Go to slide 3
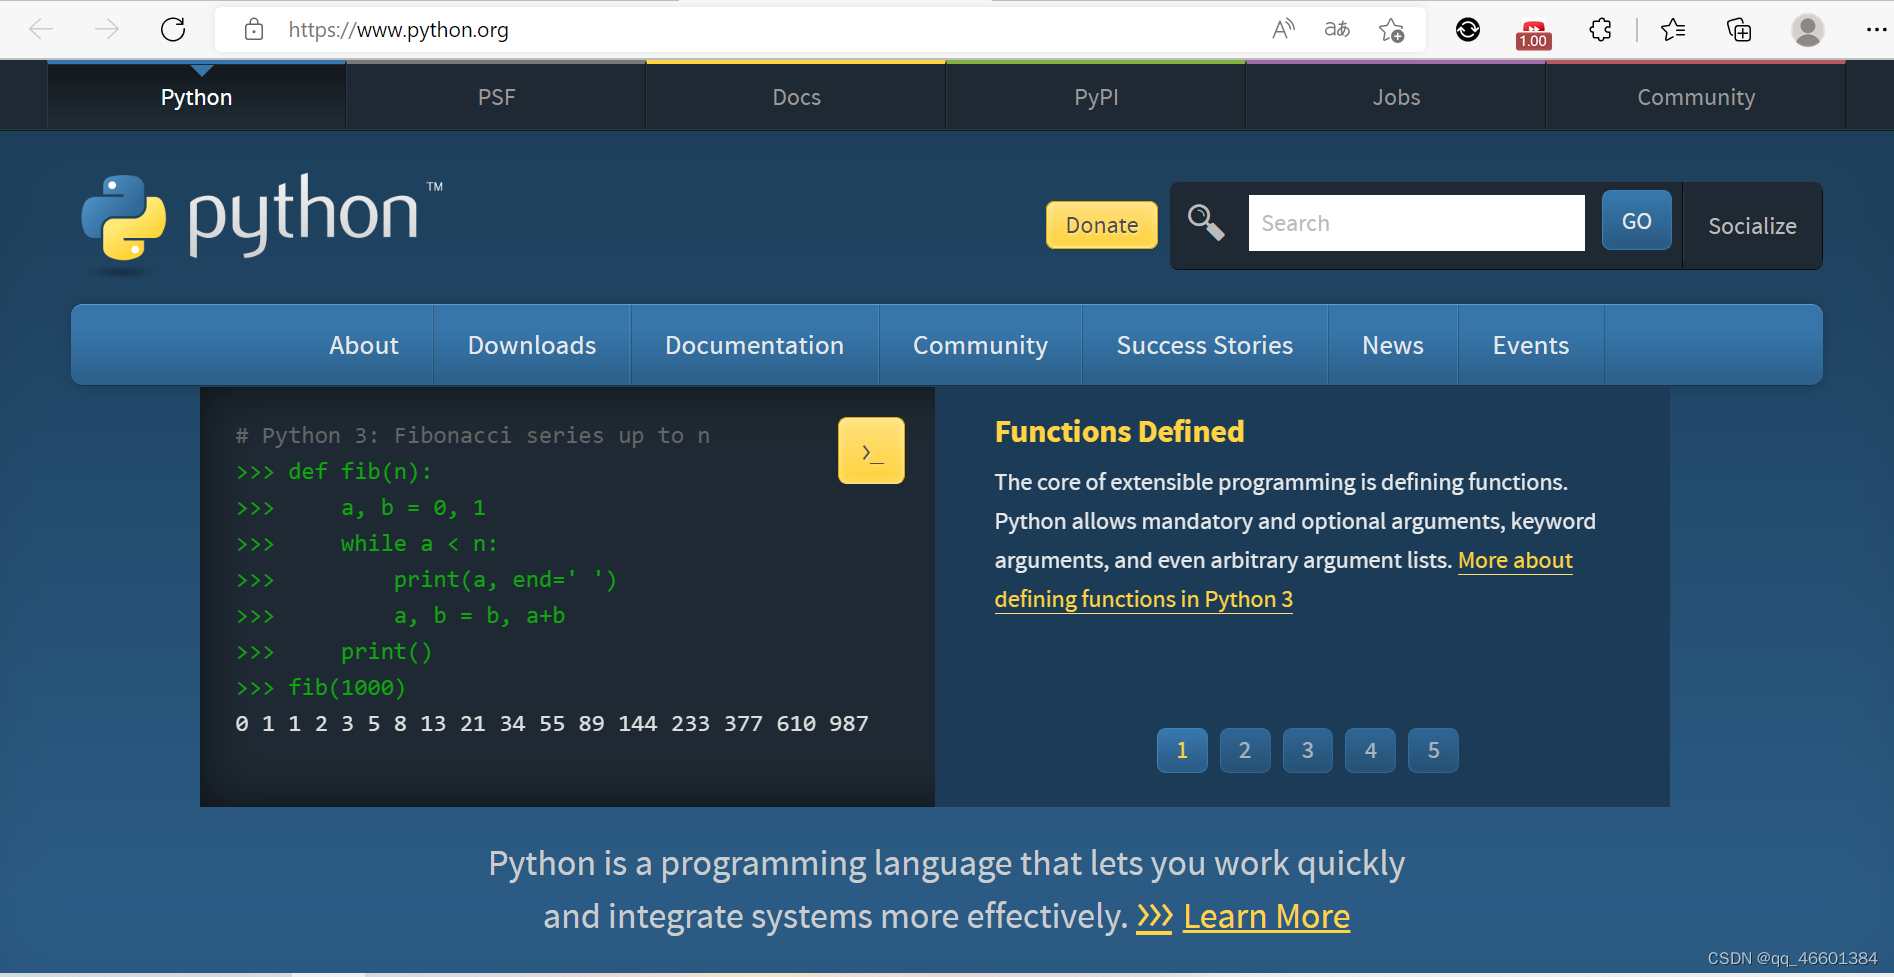This screenshot has height=977, width=1894. (x=1308, y=750)
